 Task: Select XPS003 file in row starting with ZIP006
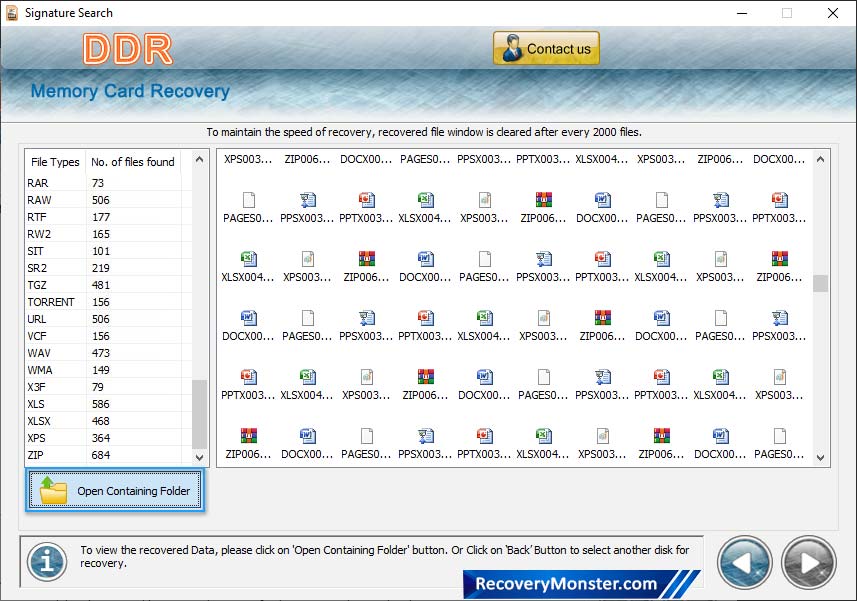(602, 444)
